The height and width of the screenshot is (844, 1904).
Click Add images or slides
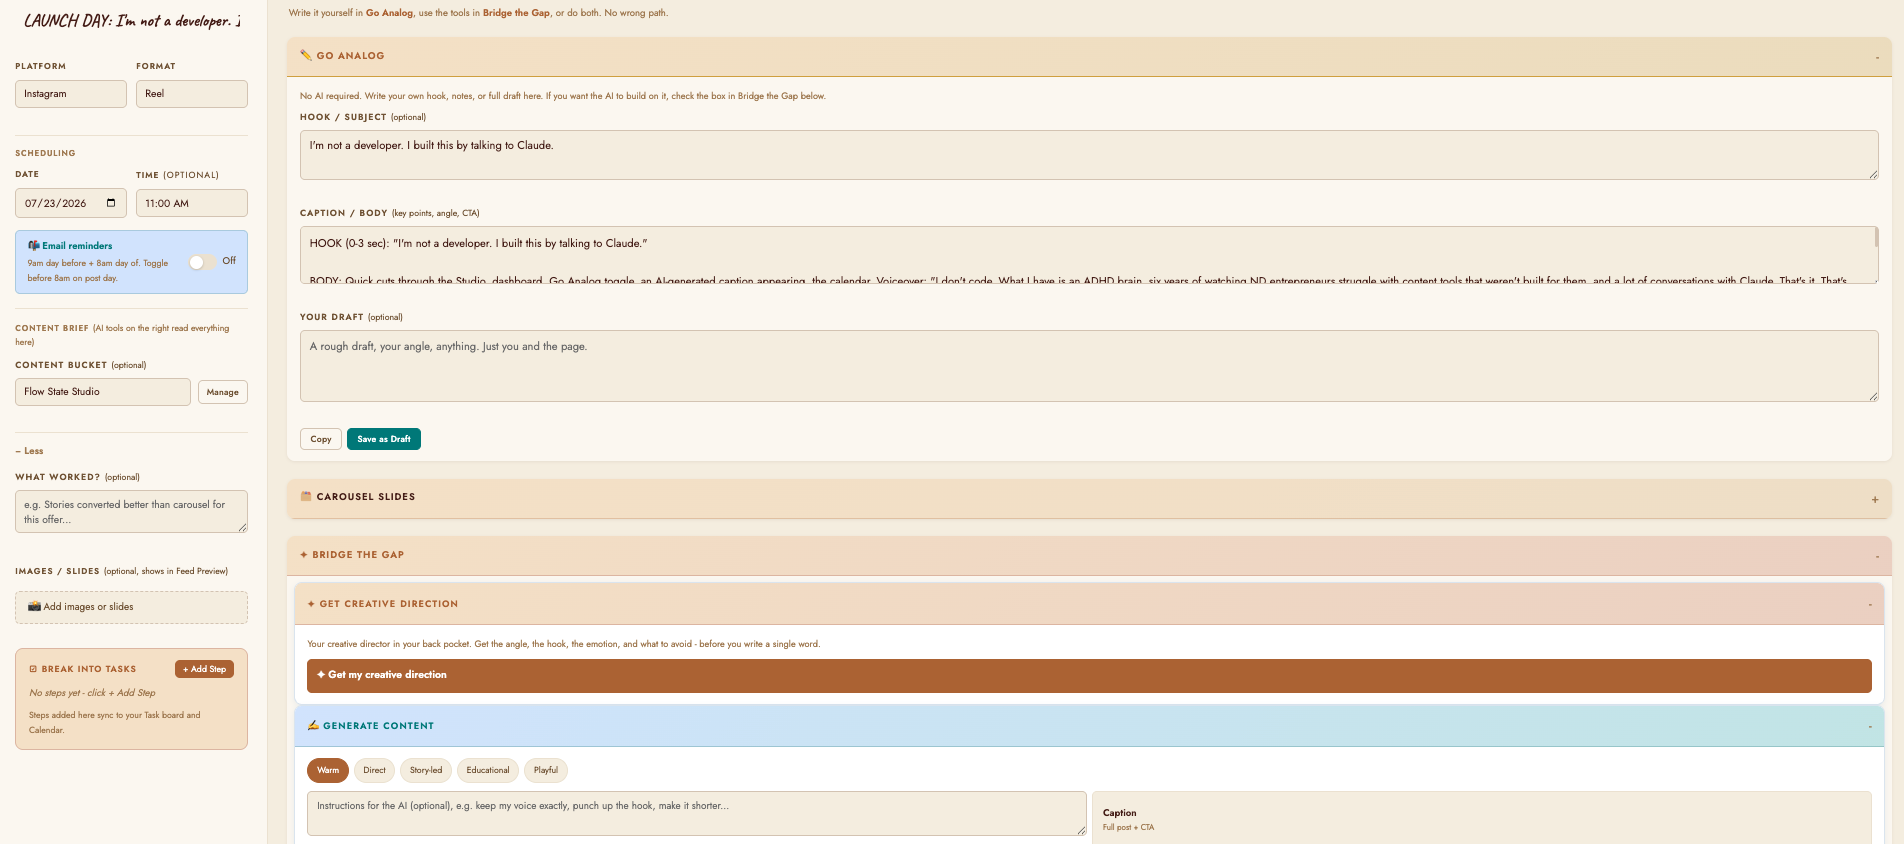[x=131, y=607]
